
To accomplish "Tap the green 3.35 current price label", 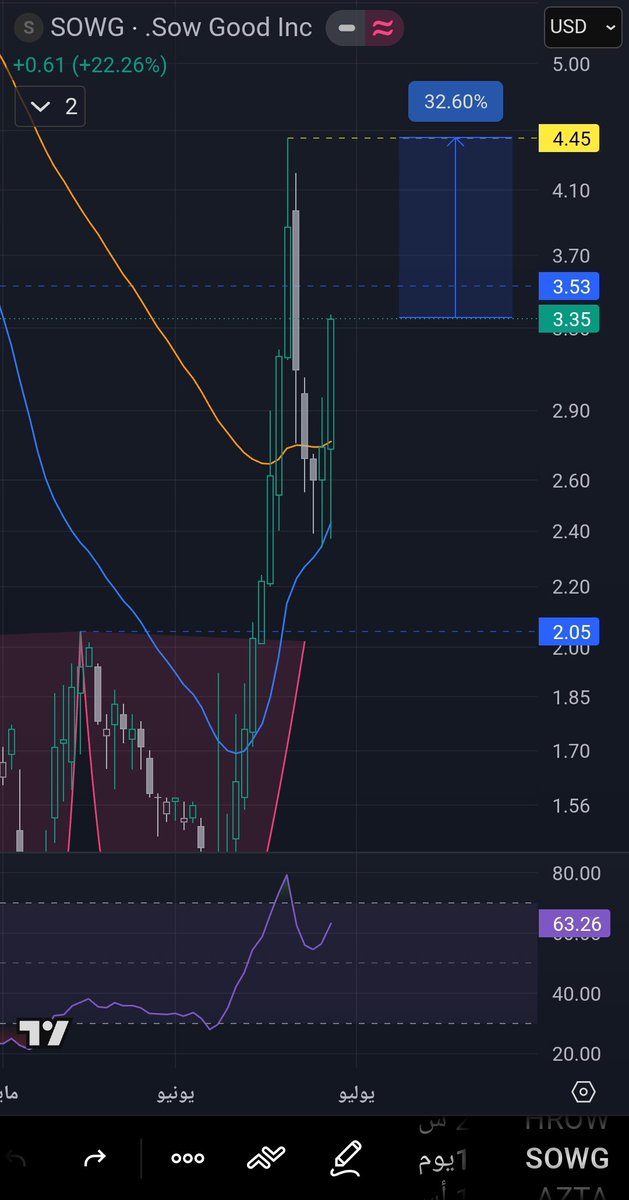I will pyautogui.click(x=569, y=320).
